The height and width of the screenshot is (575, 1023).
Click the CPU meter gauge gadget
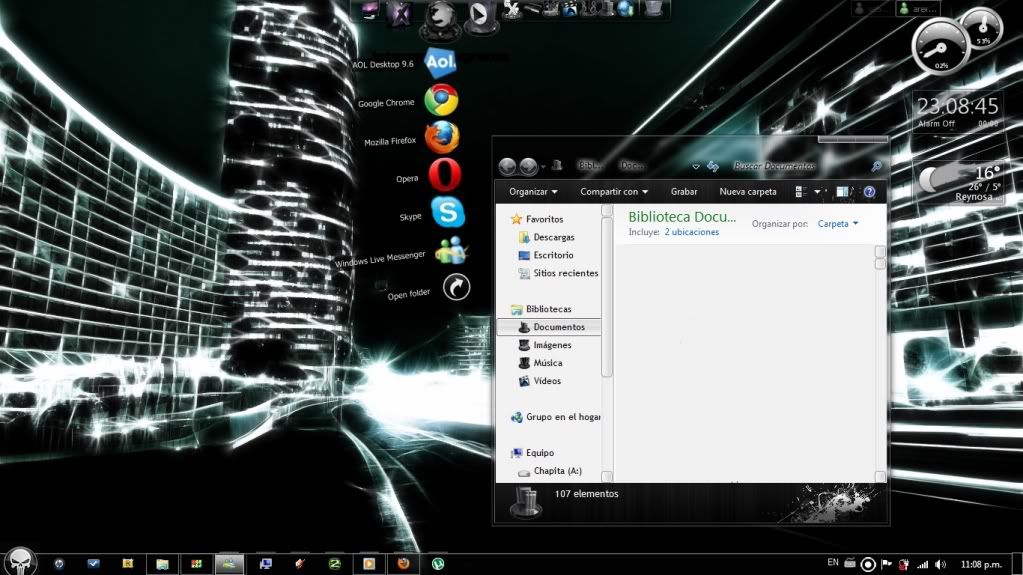939,47
